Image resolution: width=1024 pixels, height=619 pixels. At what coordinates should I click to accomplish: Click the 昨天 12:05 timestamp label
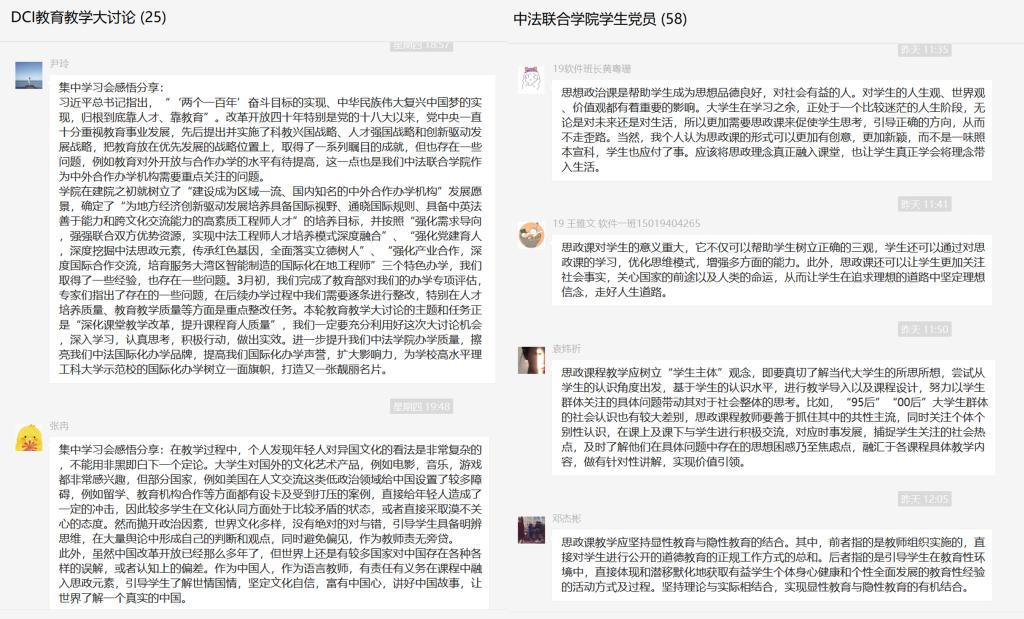924,499
